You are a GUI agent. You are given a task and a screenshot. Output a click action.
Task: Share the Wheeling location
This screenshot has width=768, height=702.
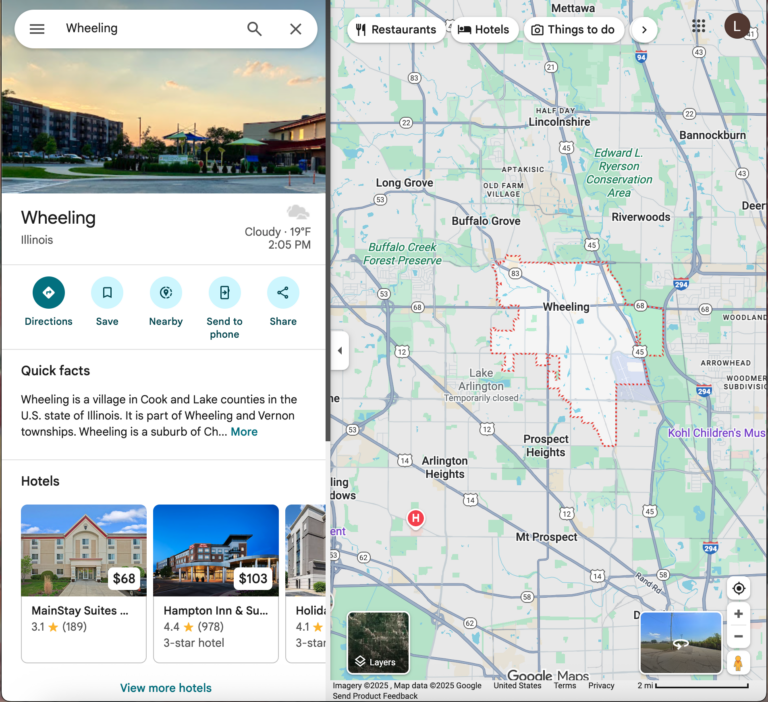pyautogui.click(x=283, y=293)
